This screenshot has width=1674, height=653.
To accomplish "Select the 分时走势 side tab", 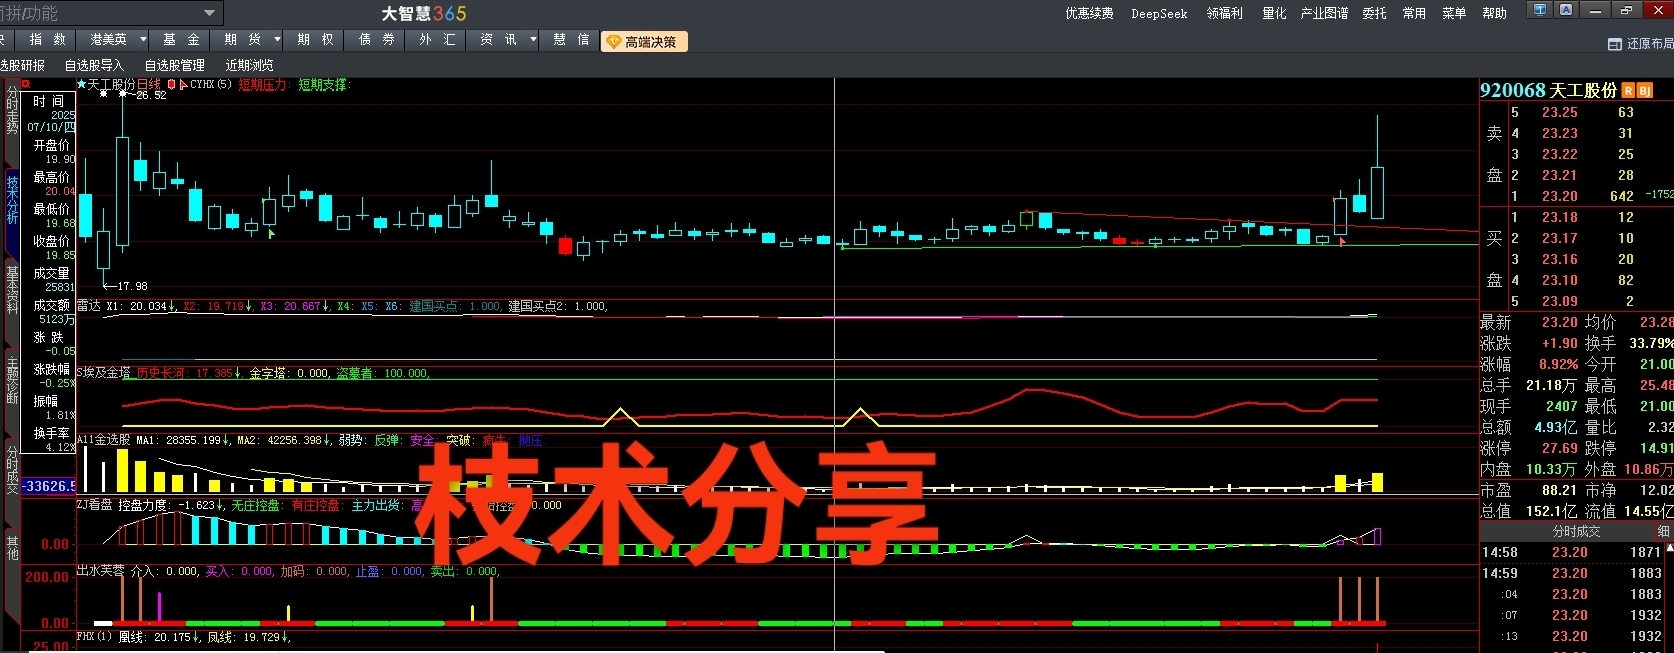I will 12,111.
